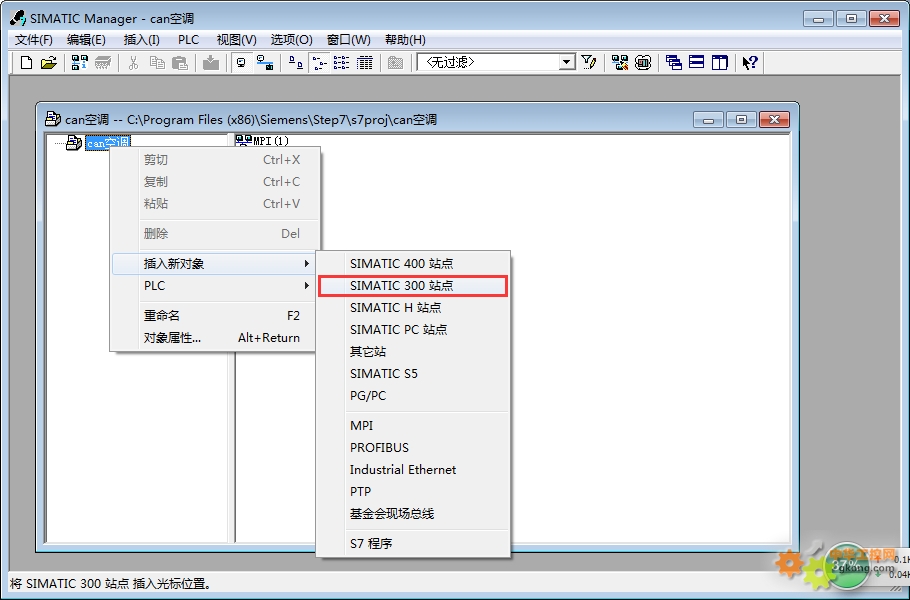The height and width of the screenshot is (600, 910).
Task: Click the greyed 剪切 context entry
Action: pyautogui.click(x=215, y=160)
